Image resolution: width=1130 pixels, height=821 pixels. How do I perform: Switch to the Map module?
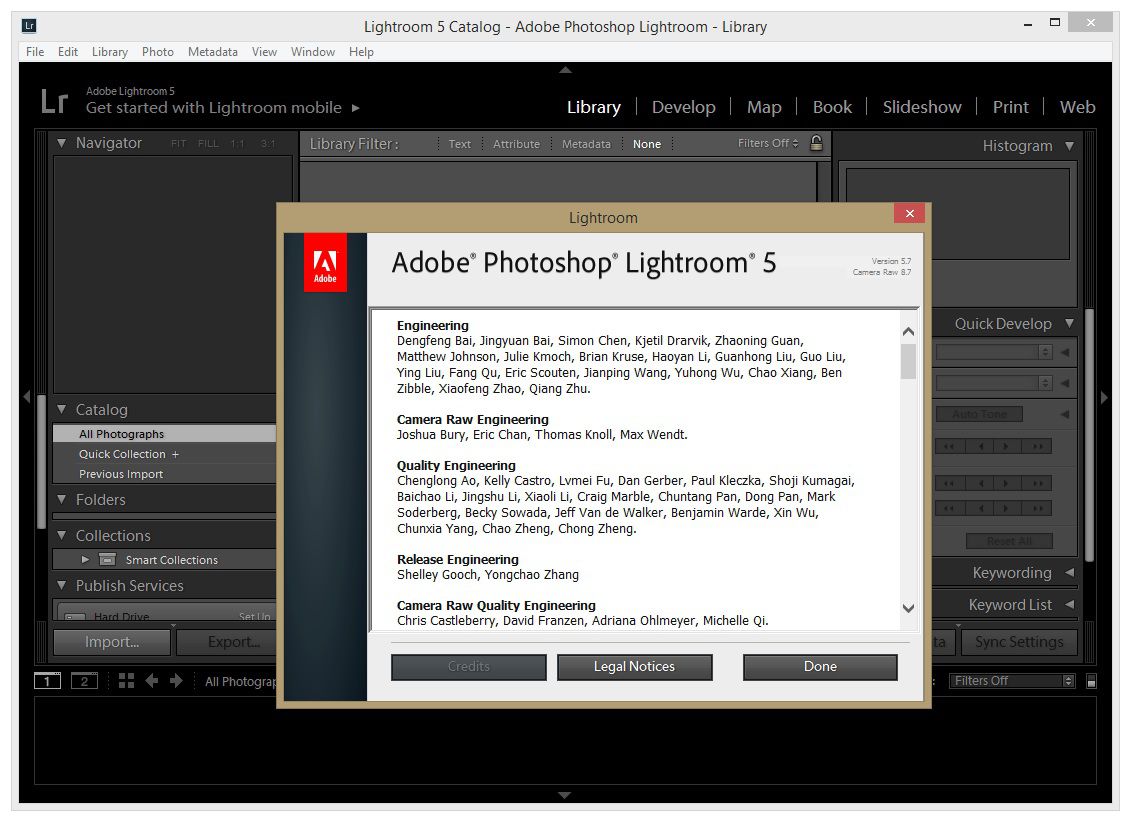point(764,107)
